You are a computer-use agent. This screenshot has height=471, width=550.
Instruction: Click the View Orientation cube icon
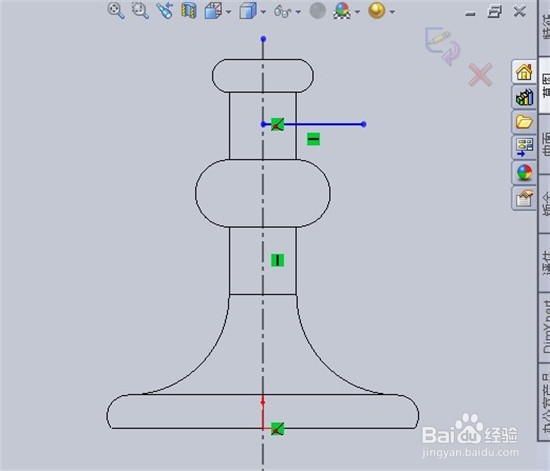(x=213, y=11)
